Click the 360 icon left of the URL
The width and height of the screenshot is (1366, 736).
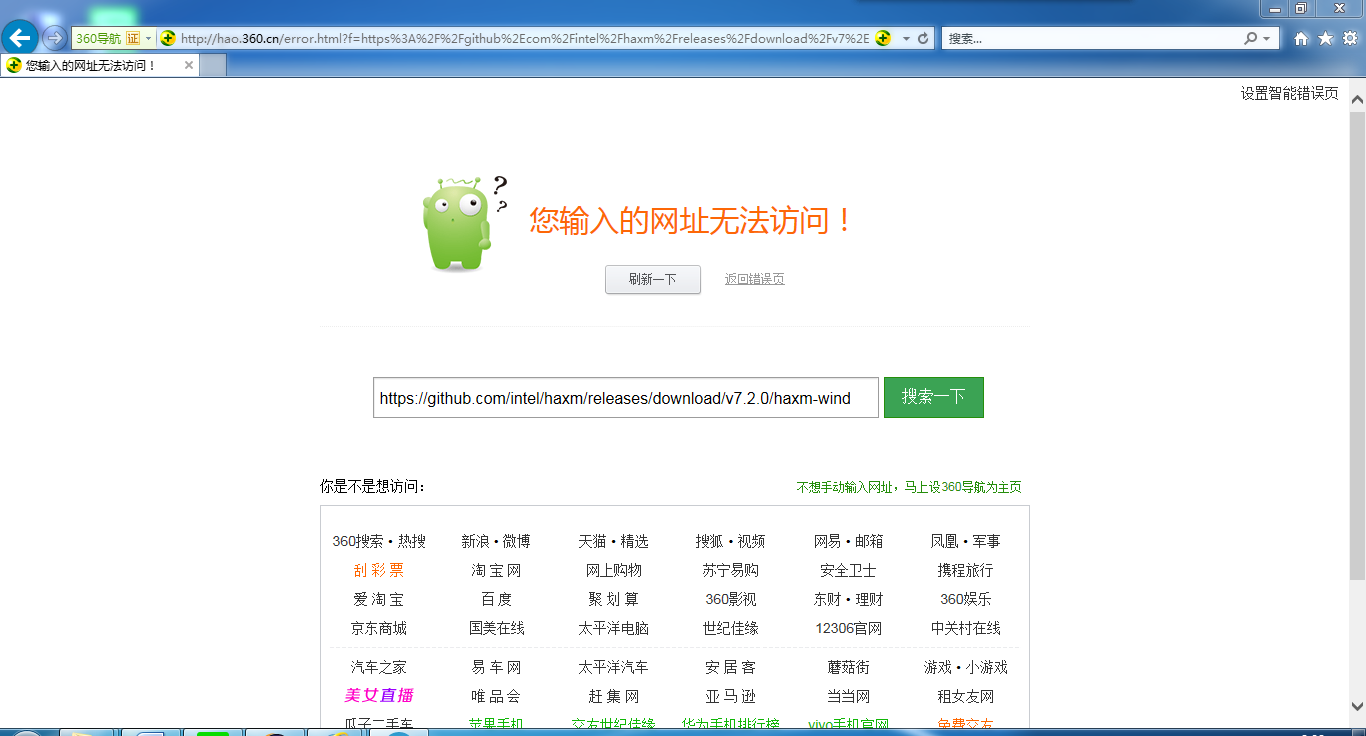[x=168, y=39]
